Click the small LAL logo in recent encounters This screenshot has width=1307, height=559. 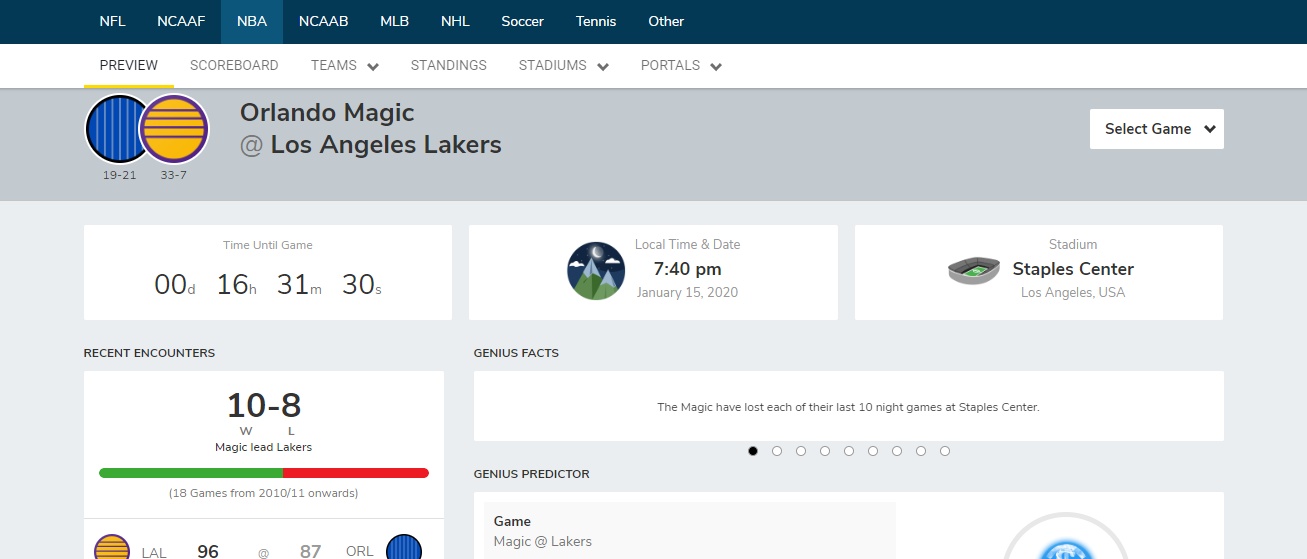[111, 549]
